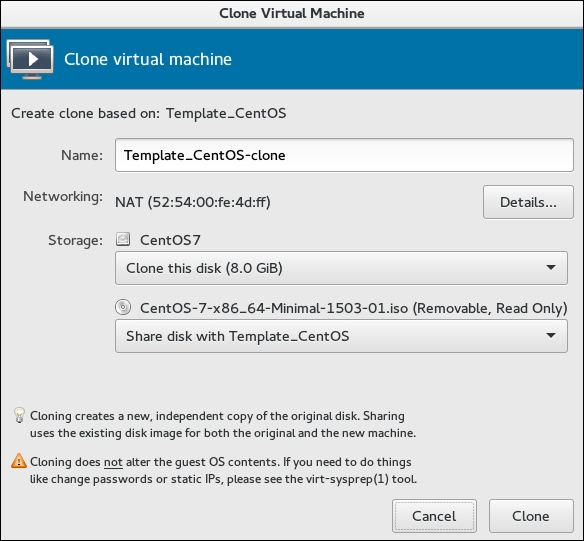Click the virt-sysprep warning message text
Screen dimensions: 584x541
click(223, 470)
